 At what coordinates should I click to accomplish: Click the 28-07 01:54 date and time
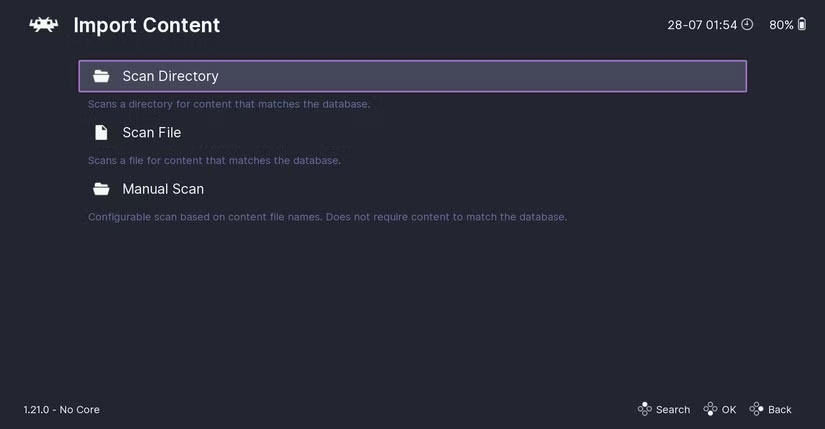point(702,25)
